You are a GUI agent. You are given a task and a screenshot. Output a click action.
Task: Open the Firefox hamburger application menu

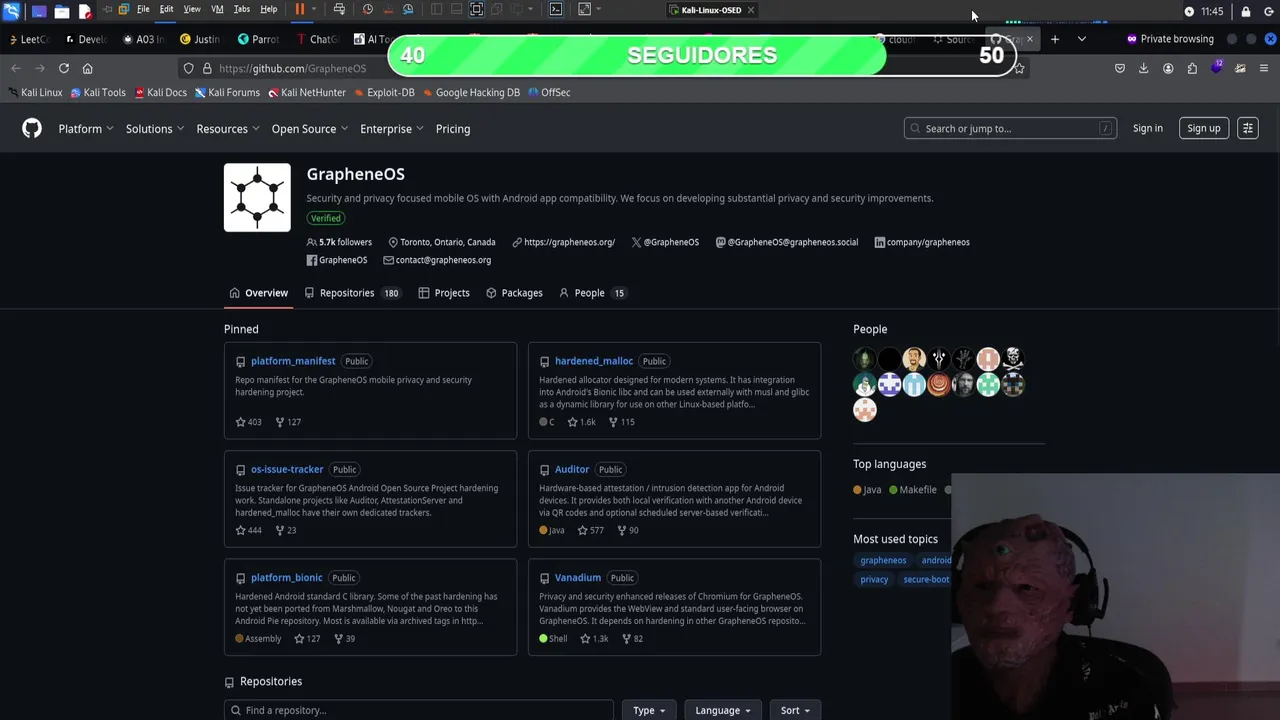(x=1264, y=68)
